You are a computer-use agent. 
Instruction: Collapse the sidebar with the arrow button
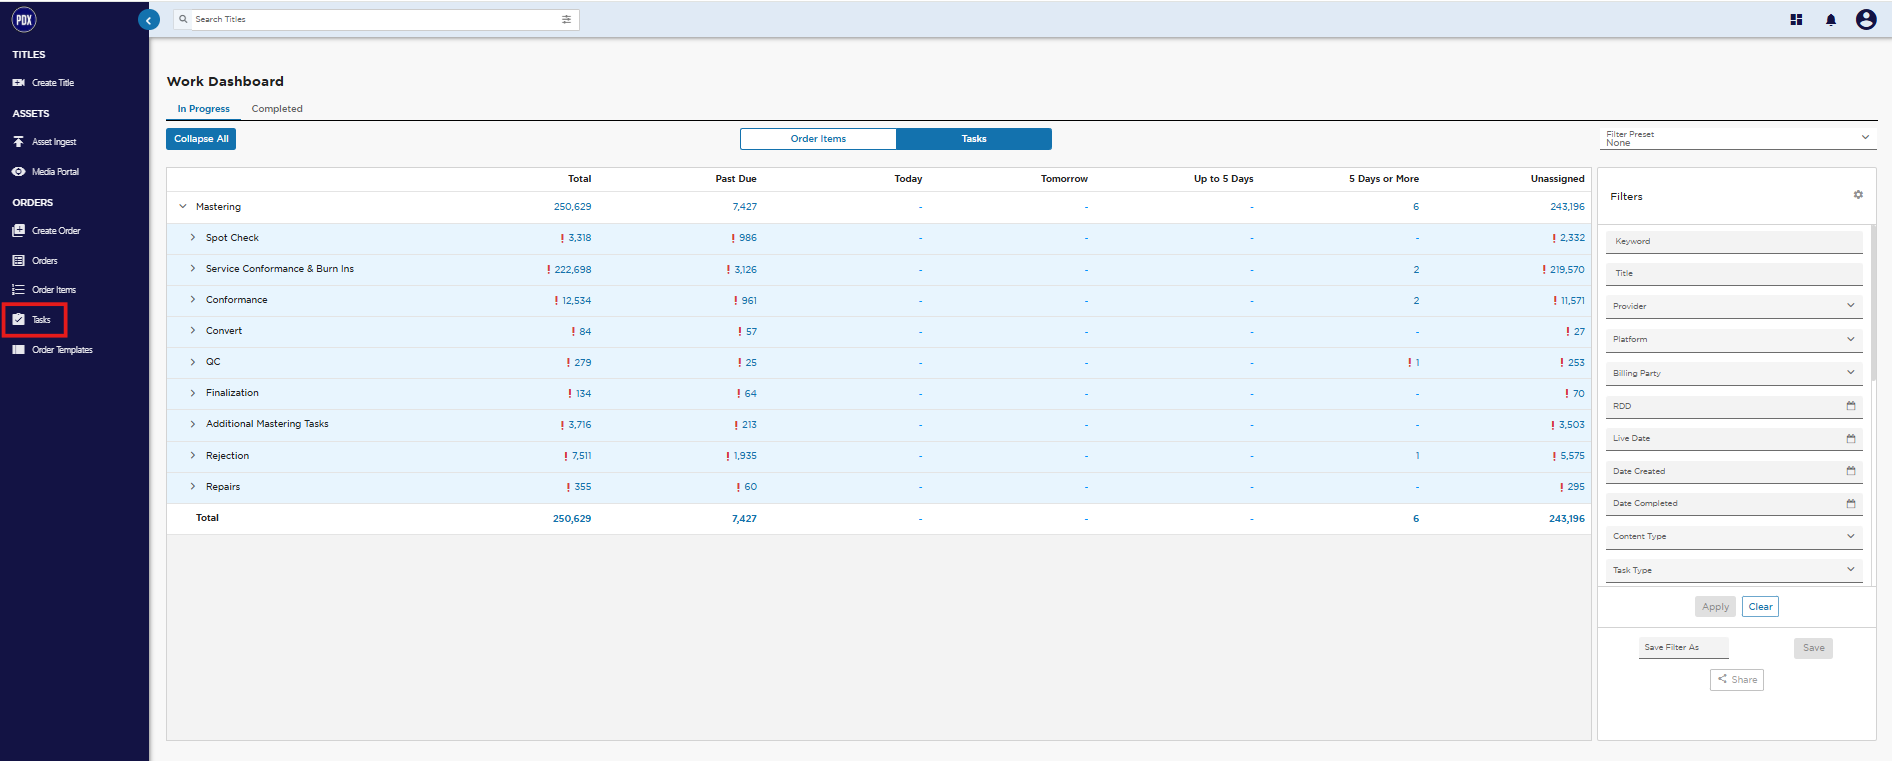point(149,20)
